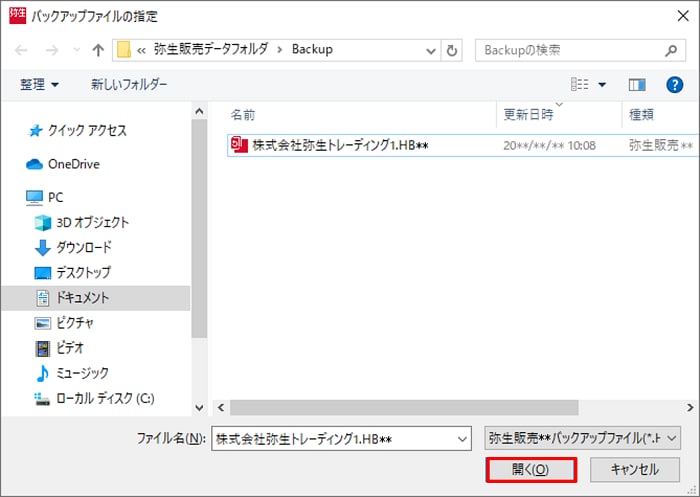This screenshot has height=497, width=700.
Task: Click the クイック アクセス star icon
Action: 35,131
